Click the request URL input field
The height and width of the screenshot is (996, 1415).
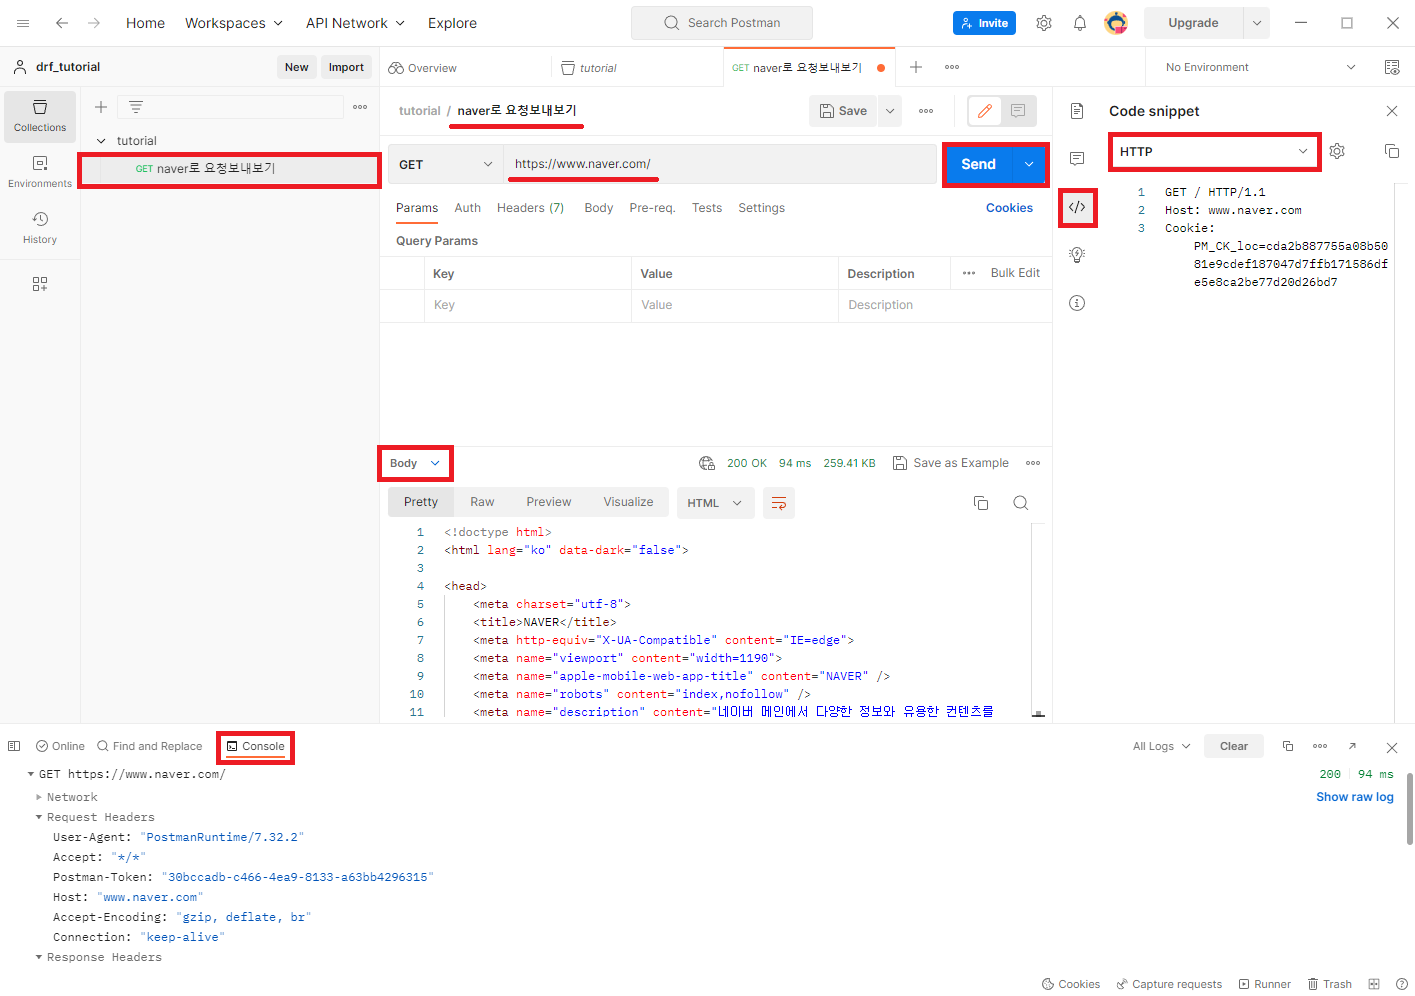tap(720, 164)
